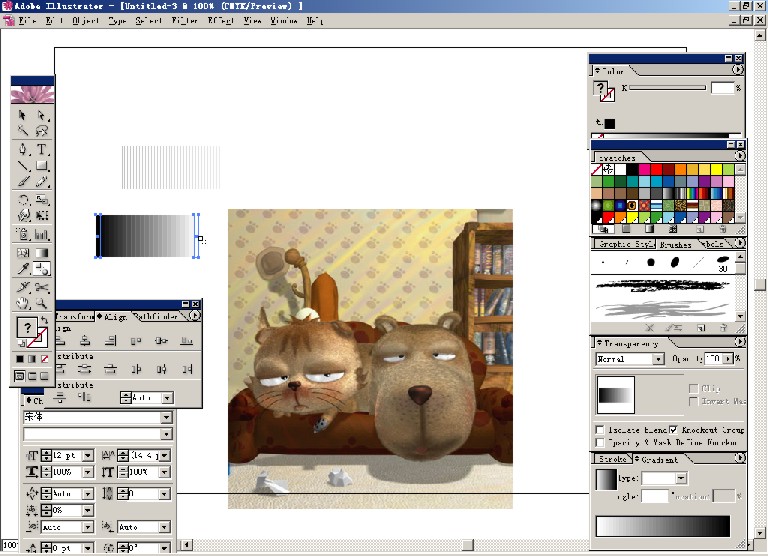Click the gradient Angle input field

654,496
